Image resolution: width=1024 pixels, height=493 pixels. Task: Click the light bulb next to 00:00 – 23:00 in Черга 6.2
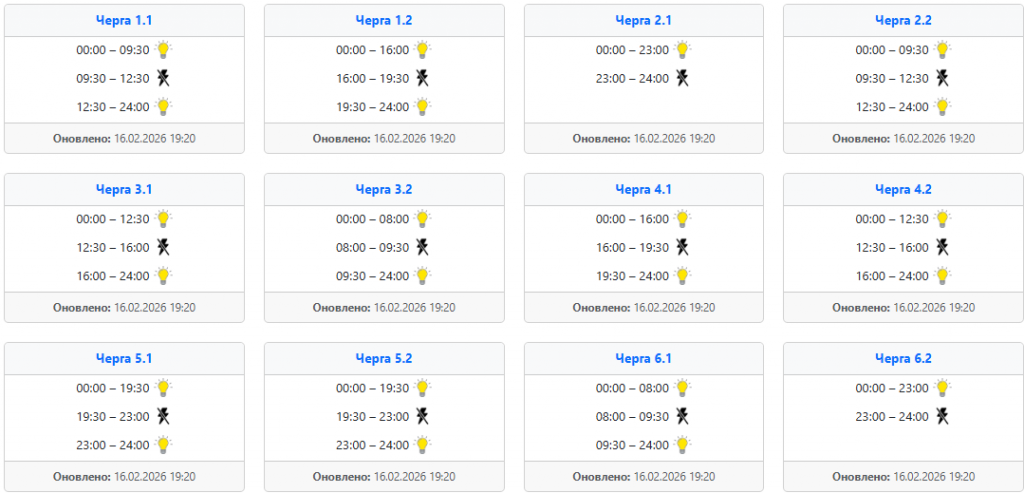point(942,387)
